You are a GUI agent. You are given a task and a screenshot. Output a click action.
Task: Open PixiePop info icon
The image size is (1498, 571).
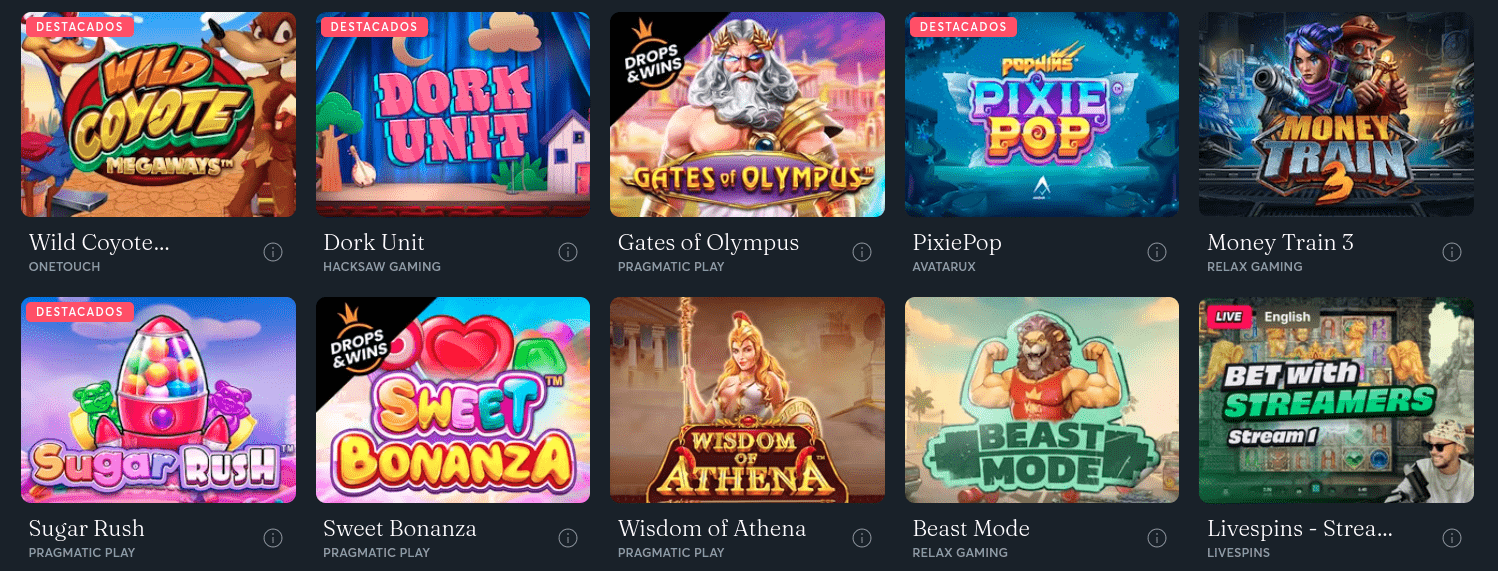(1157, 252)
